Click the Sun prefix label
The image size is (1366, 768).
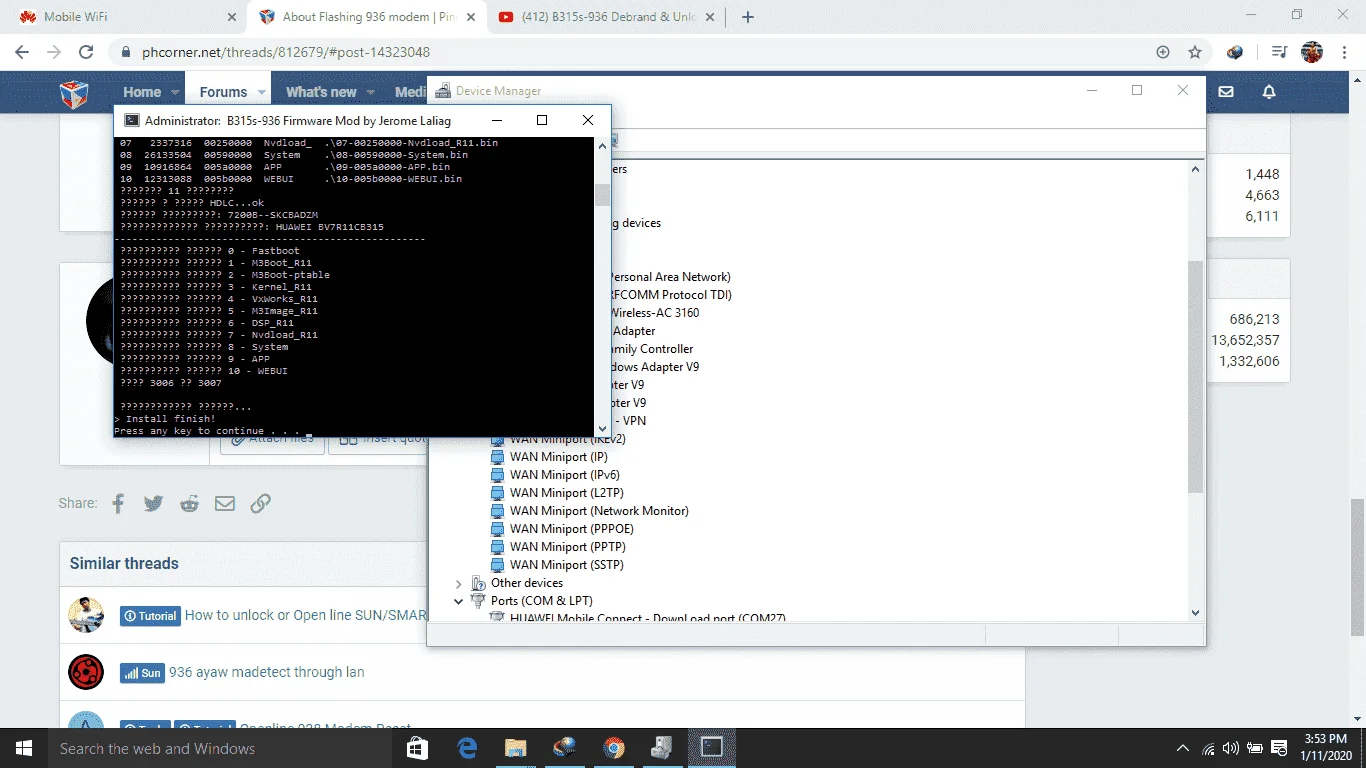(x=142, y=673)
